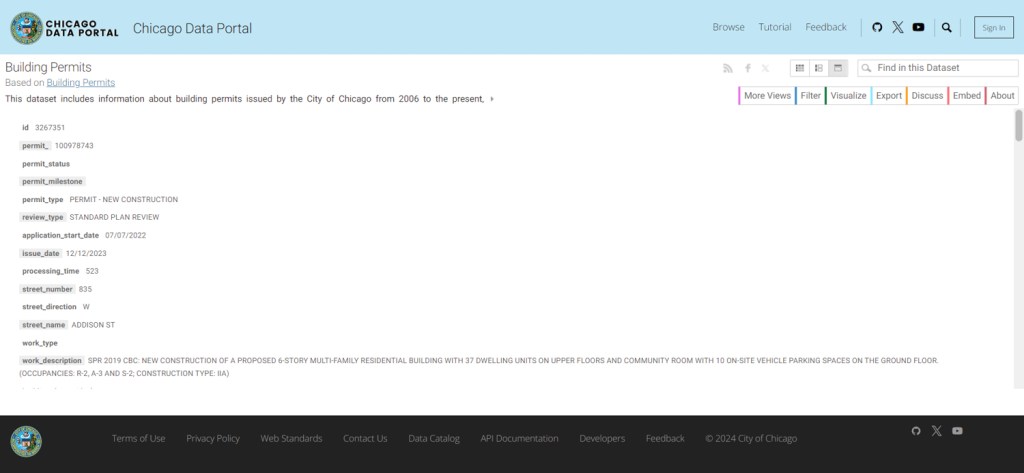1024x473 pixels.
Task: Open the Visualize tab
Action: [x=848, y=96]
